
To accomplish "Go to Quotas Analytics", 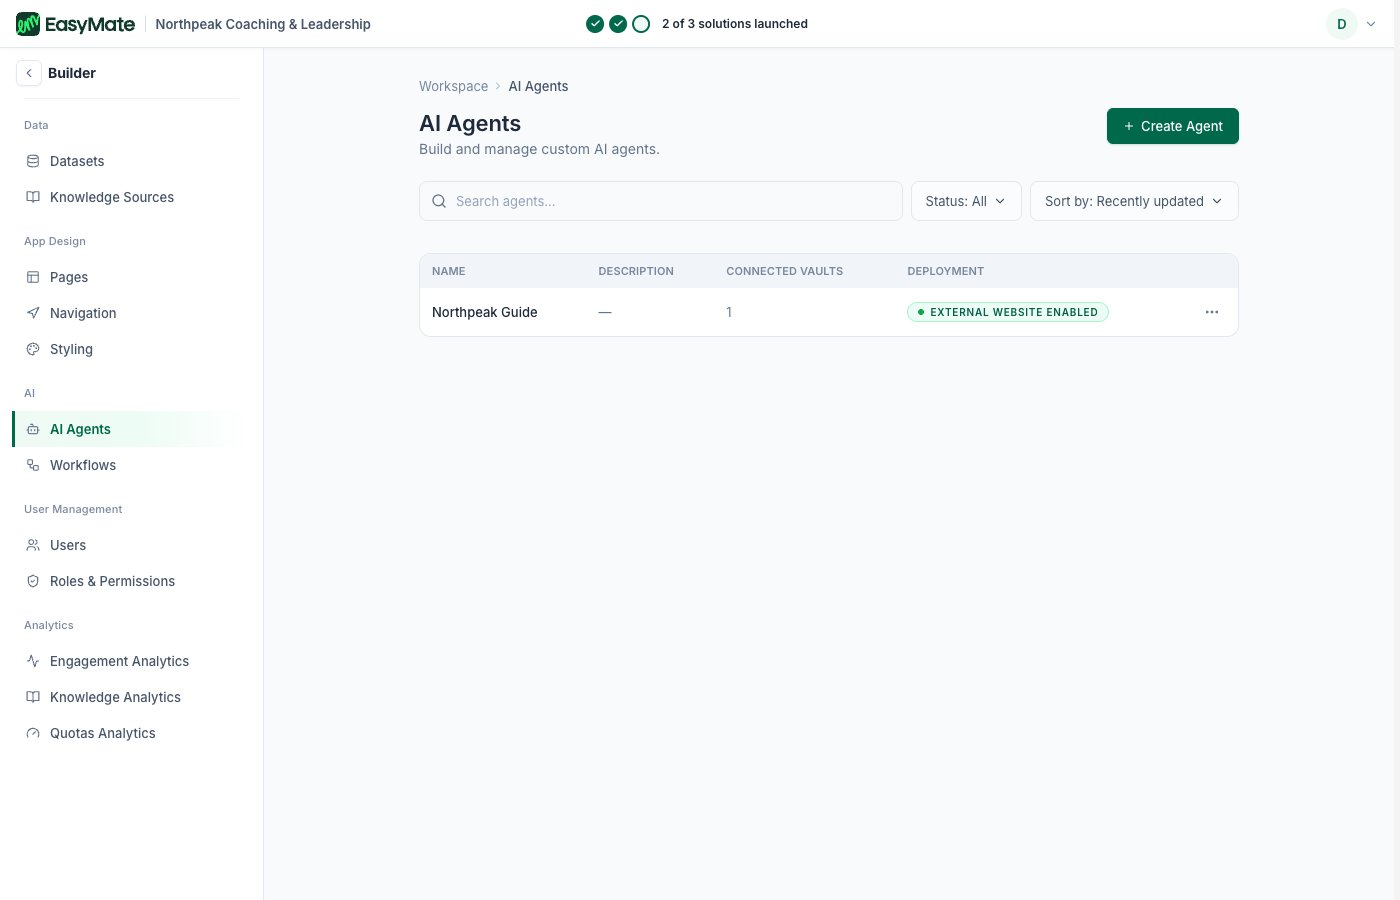I will [x=126, y=733].
